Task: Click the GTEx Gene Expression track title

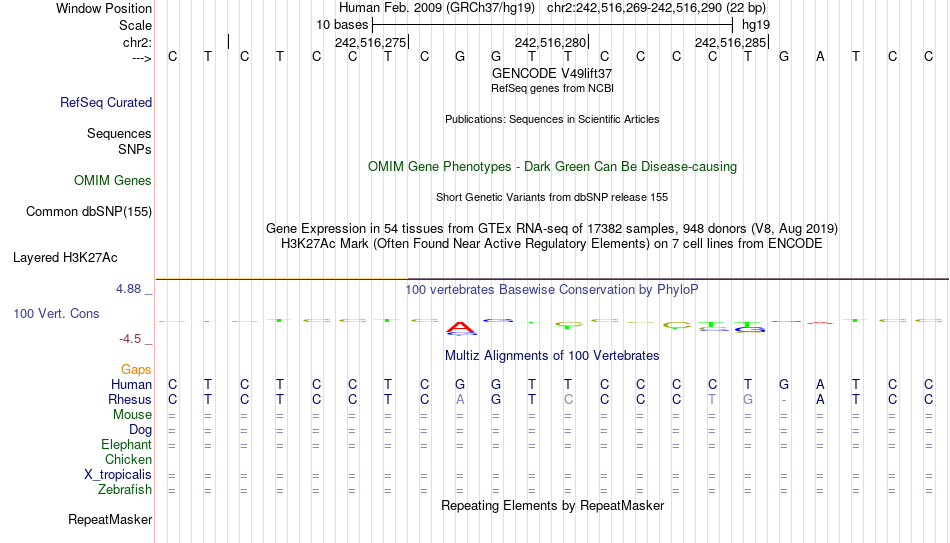Action: tap(552, 228)
